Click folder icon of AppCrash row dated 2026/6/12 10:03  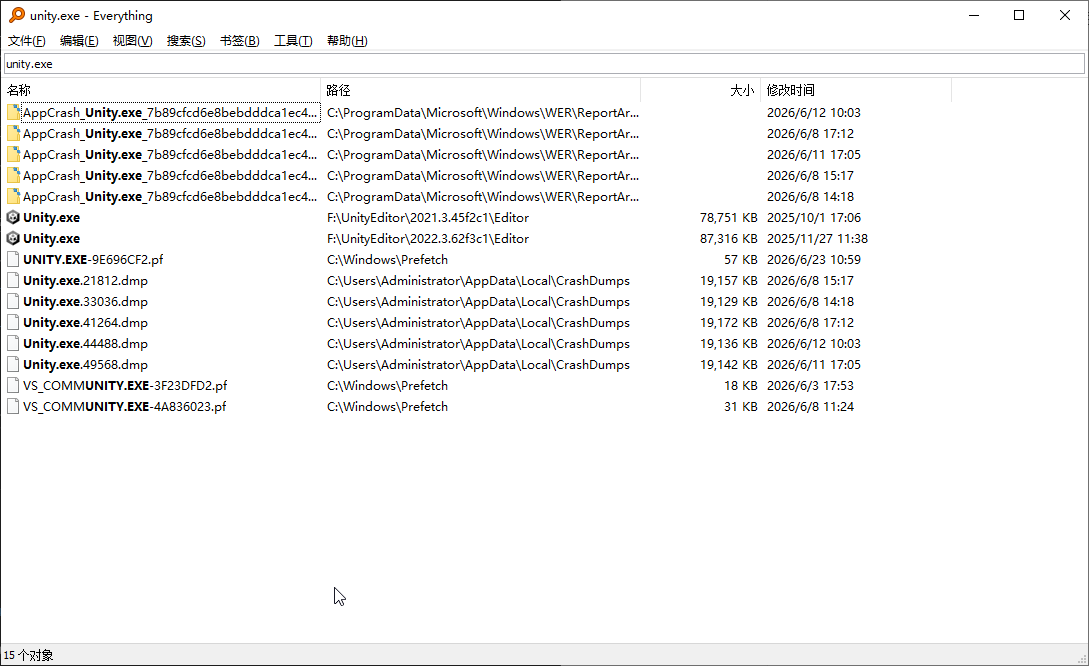pos(13,113)
